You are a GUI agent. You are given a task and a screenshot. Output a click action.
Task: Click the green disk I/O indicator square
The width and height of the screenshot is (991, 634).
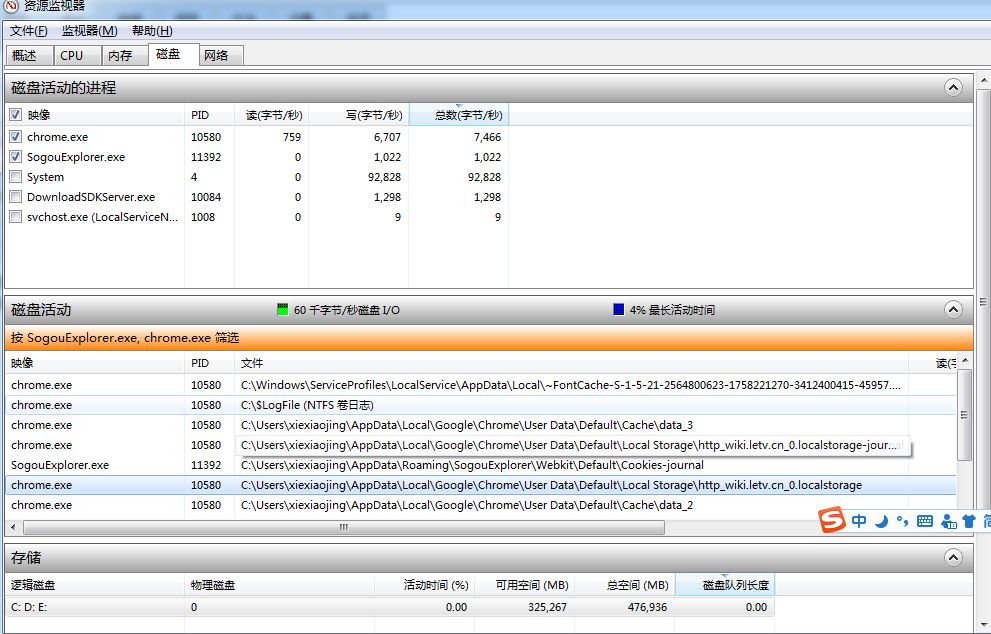pyautogui.click(x=283, y=310)
